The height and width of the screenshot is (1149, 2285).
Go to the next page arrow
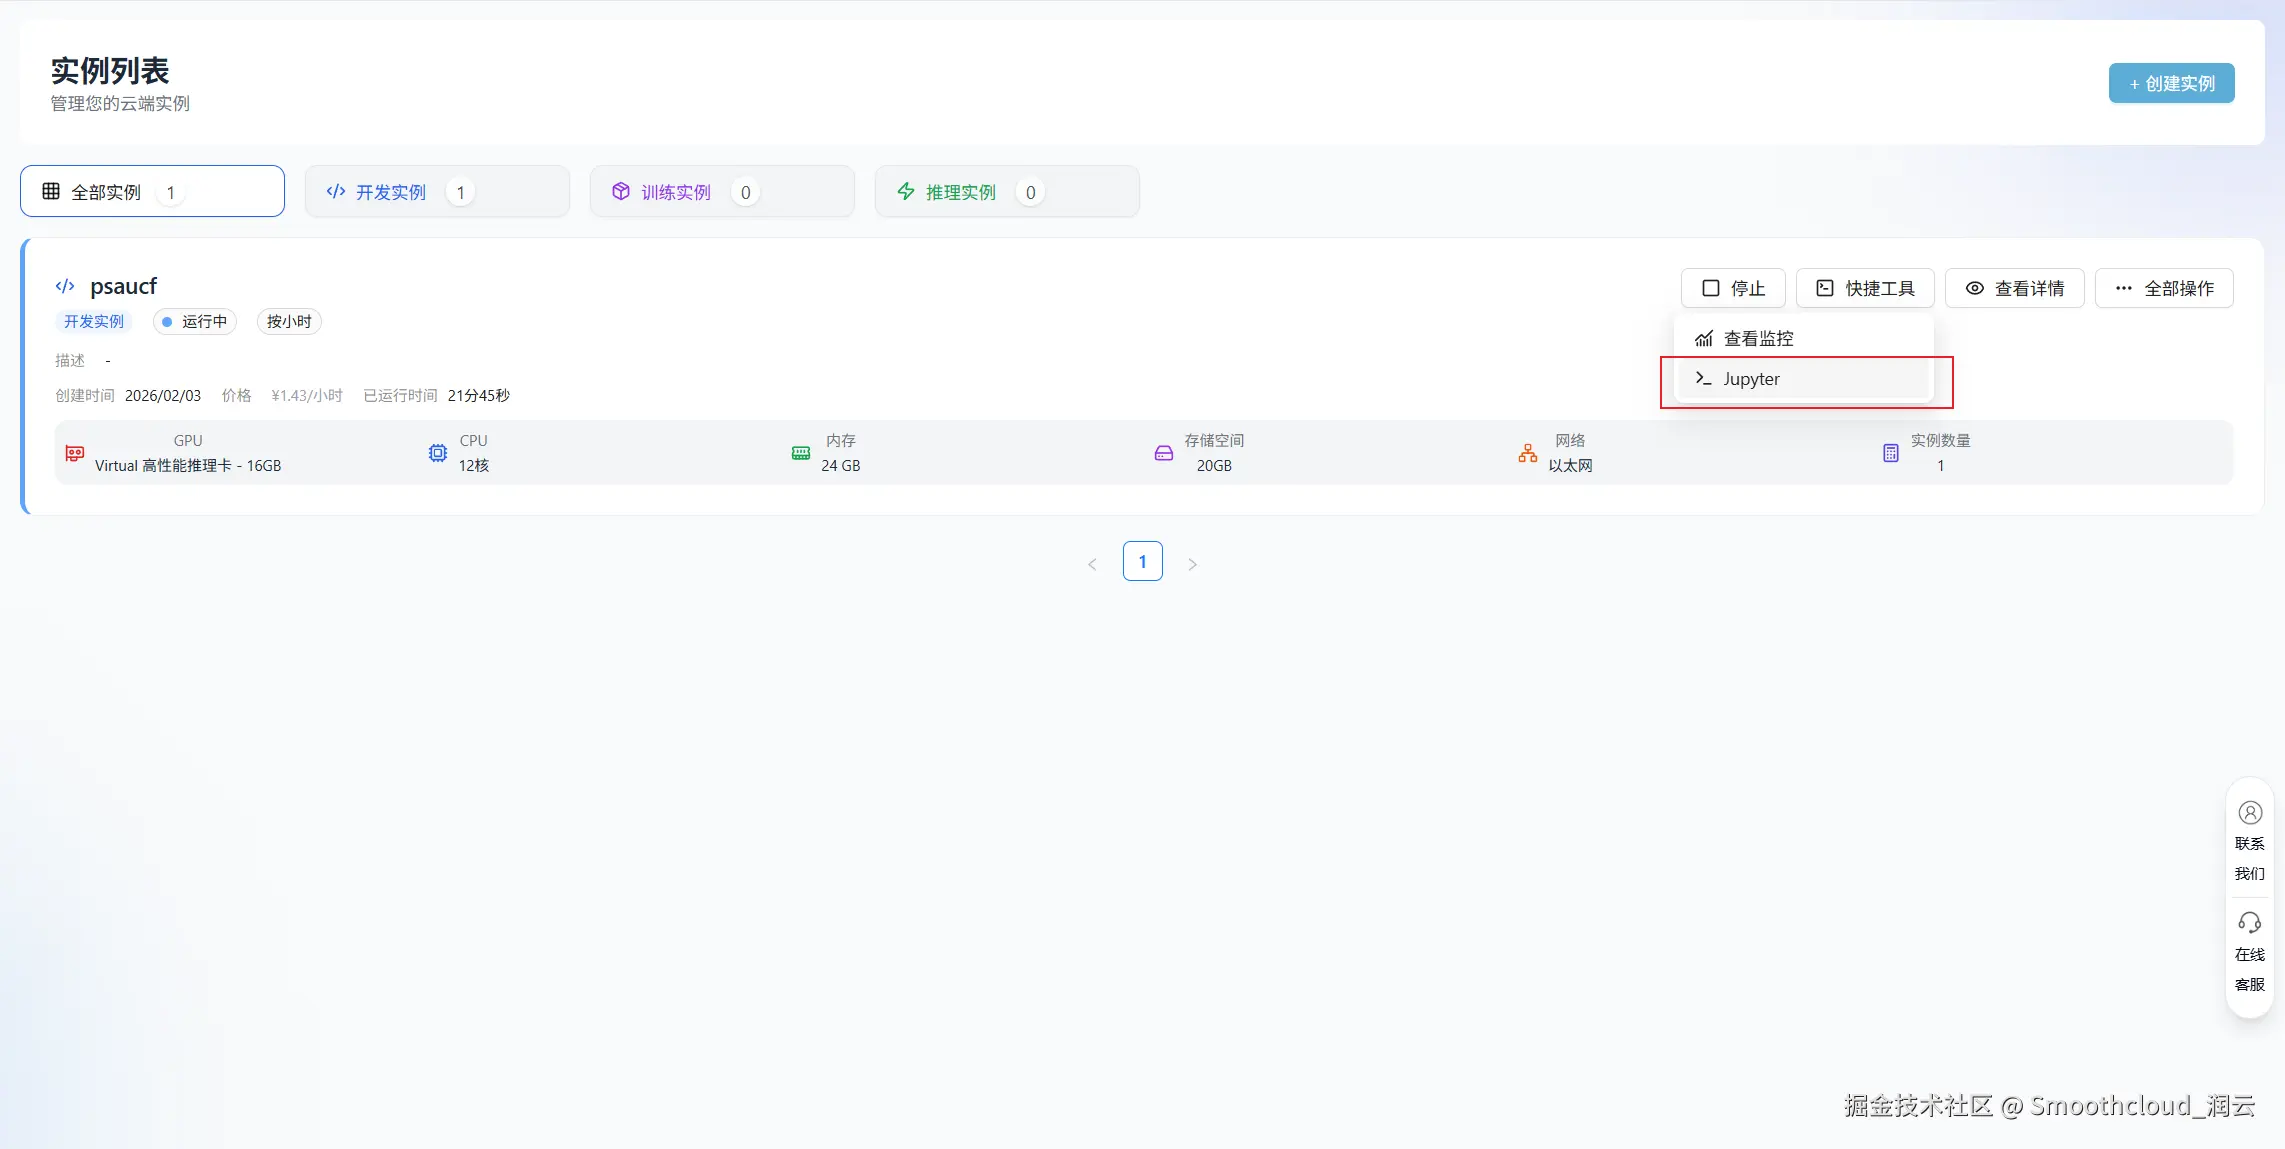(x=1192, y=564)
